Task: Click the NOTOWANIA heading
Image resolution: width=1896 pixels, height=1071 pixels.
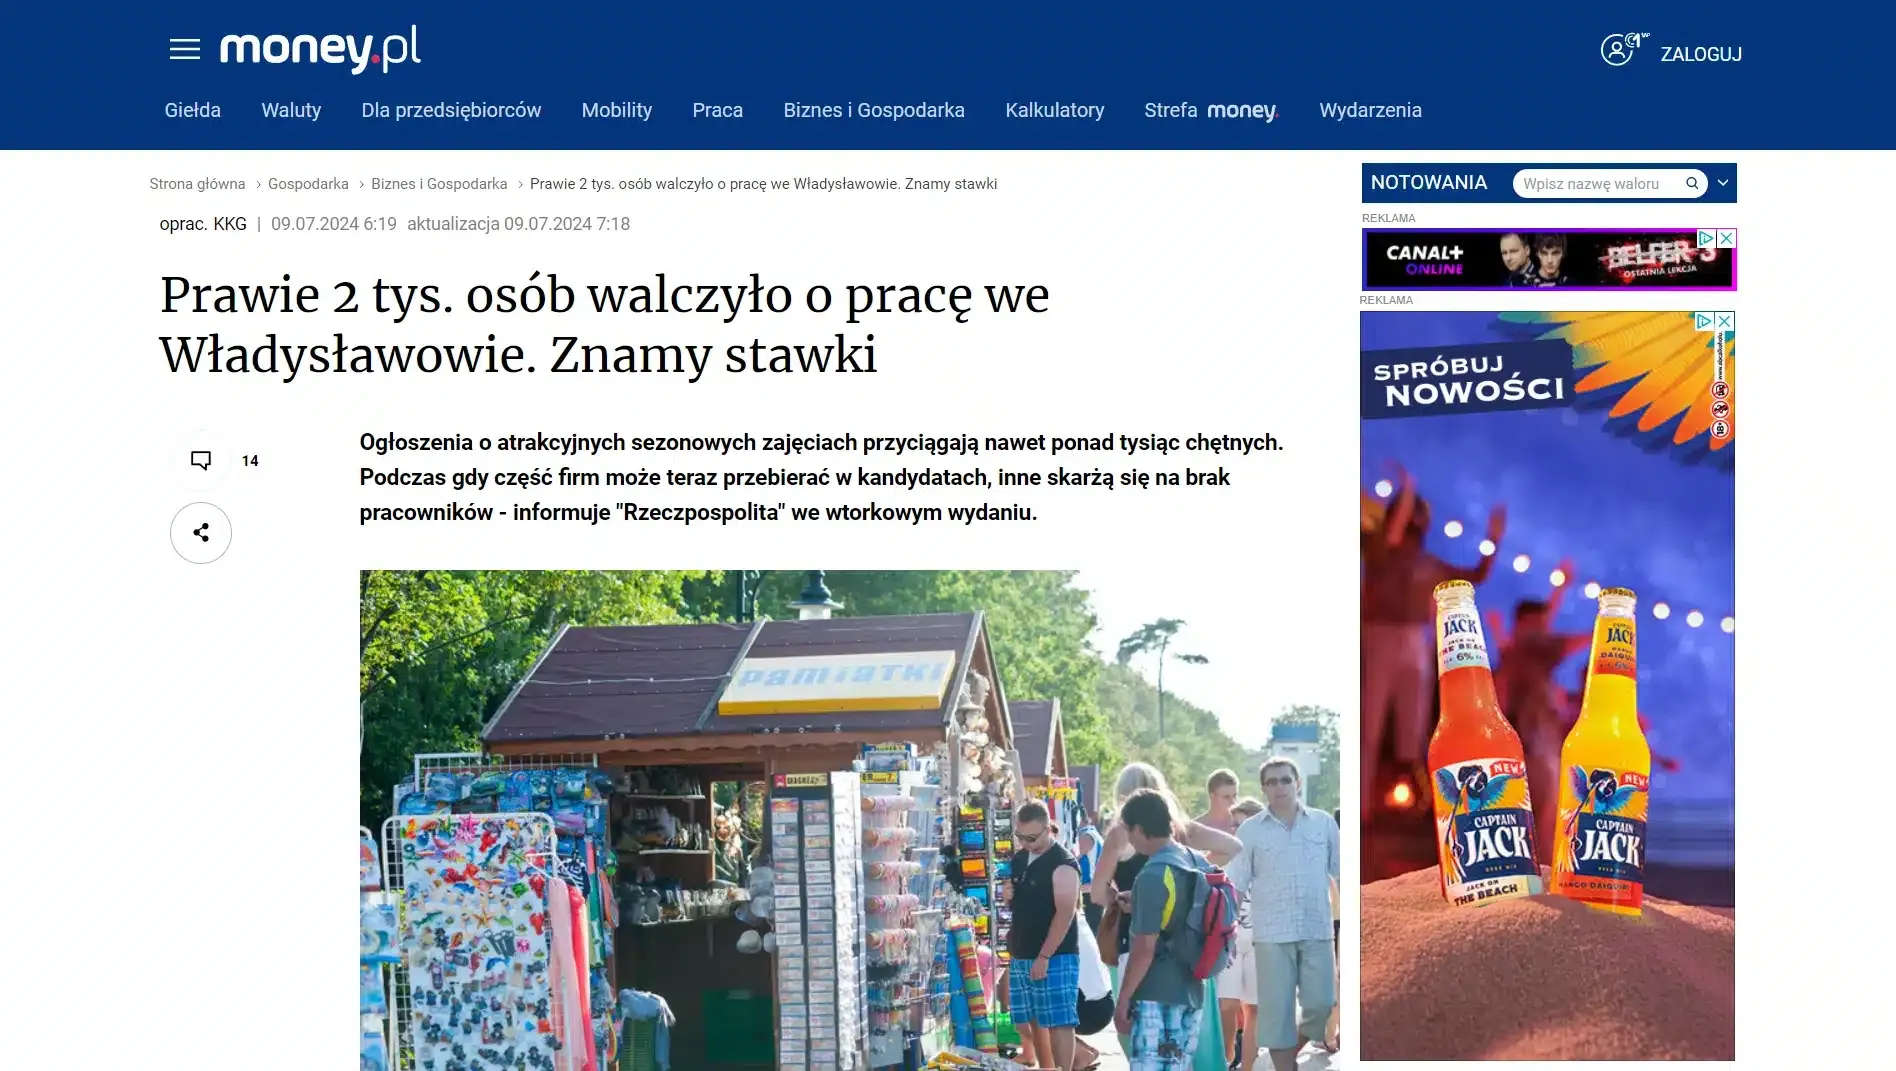Action: point(1428,183)
